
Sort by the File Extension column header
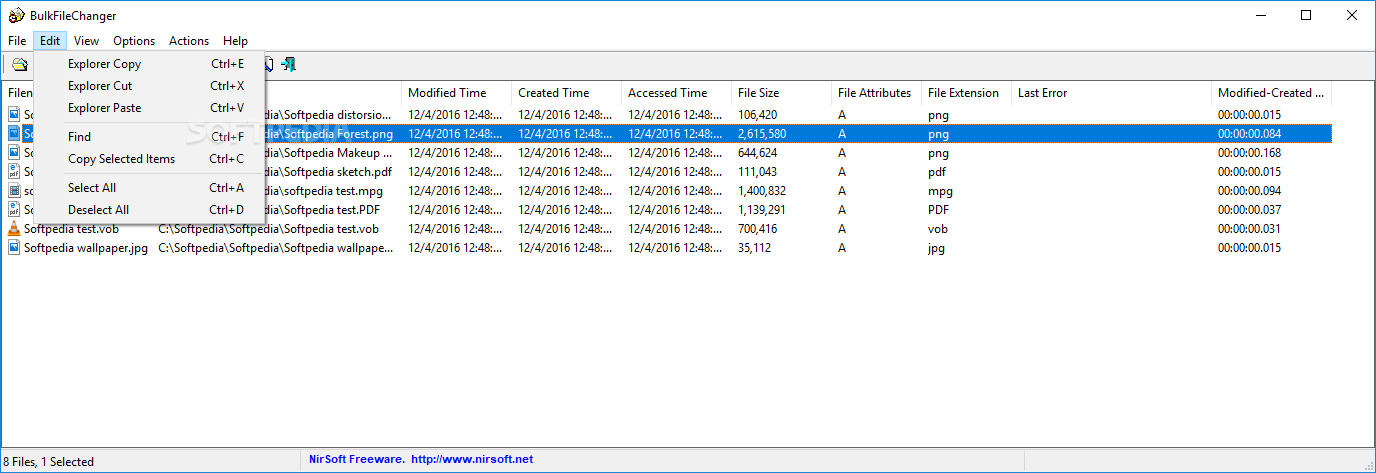966,93
